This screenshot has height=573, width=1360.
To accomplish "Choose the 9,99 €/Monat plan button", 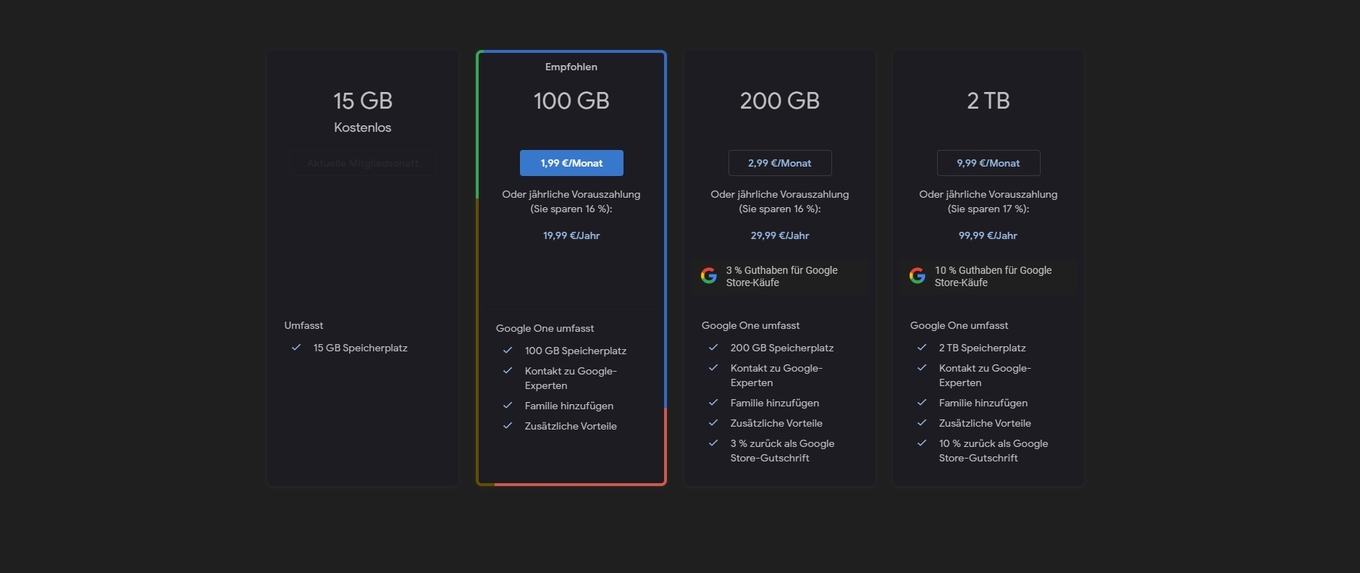I will [988, 163].
